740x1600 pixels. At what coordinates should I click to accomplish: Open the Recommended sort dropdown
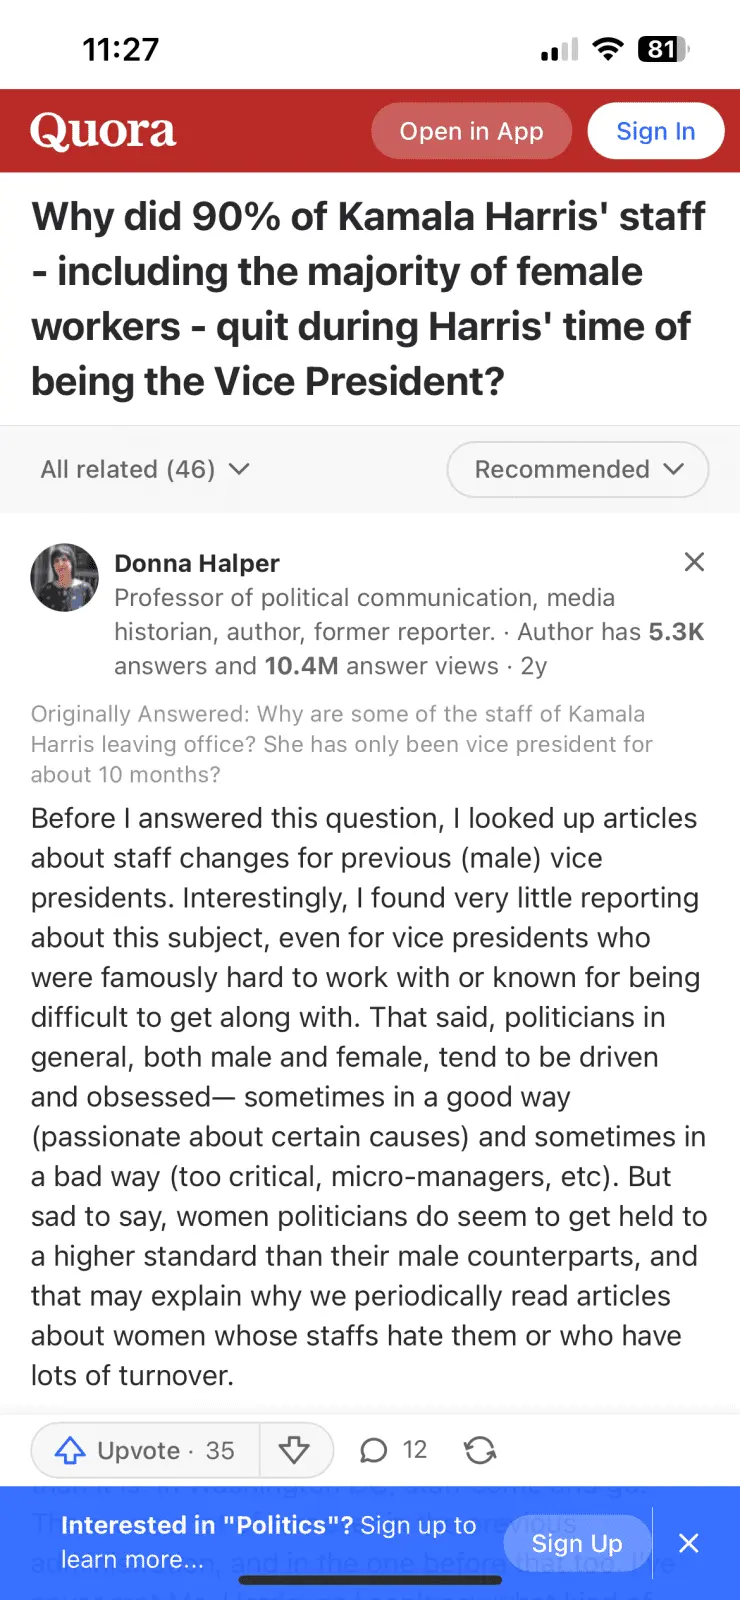click(577, 469)
